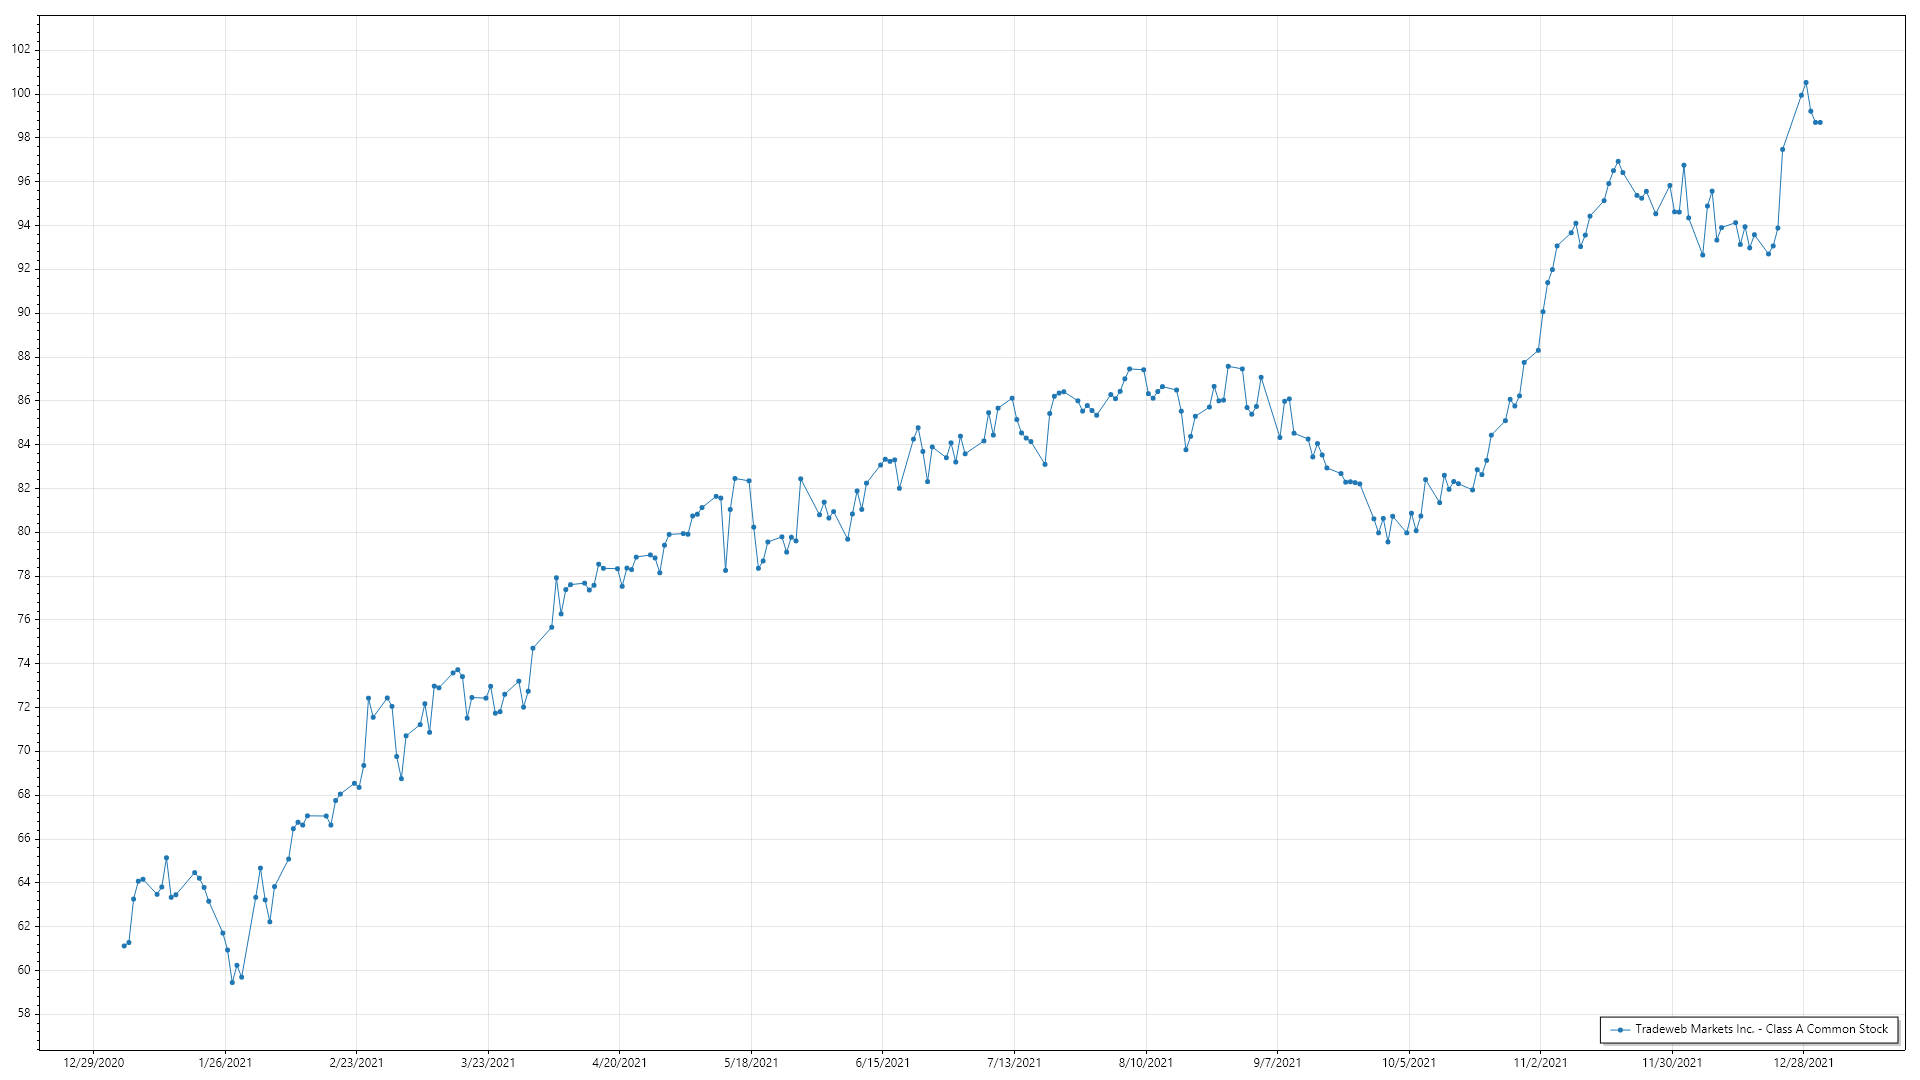Click the 102 y-axis value label
This screenshot has height=1080, width=1920.
coord(21,49)
